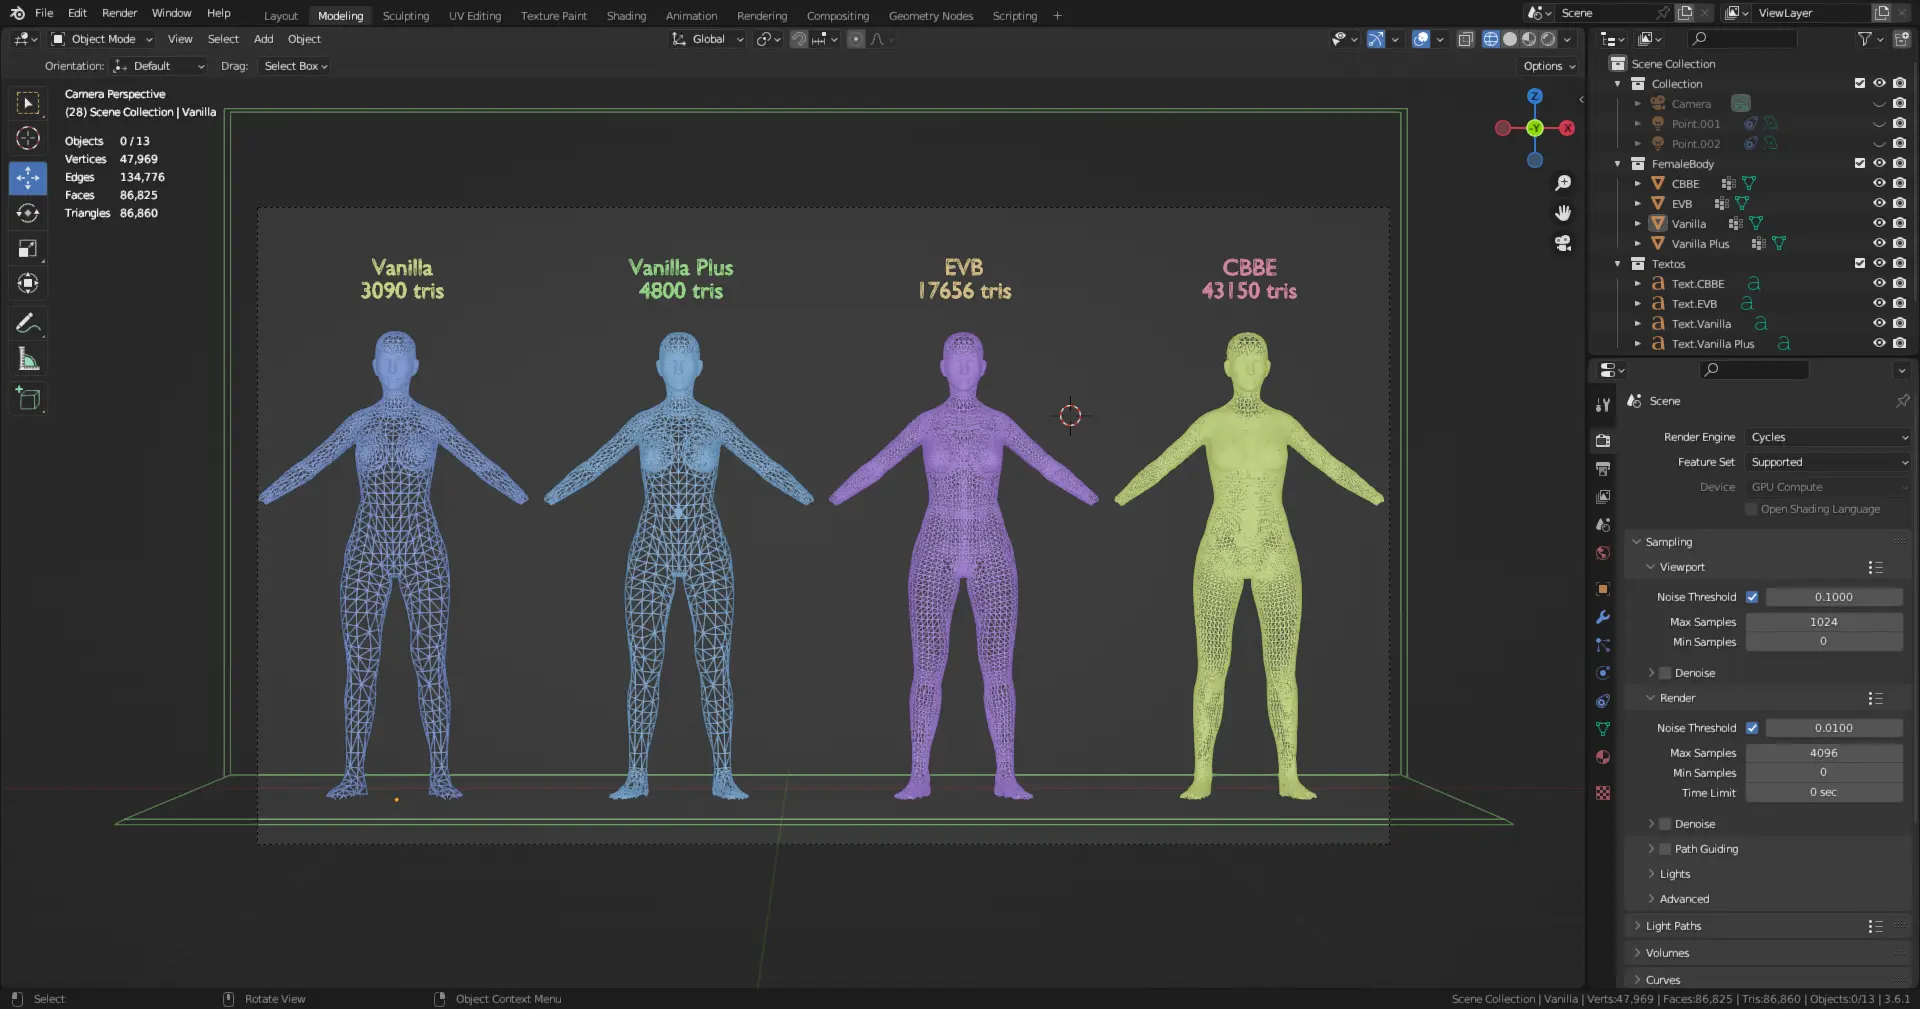Viewport: 1920px width, 1009px height.
Task: Open the Feature Set Supported dropdown
Action: [x=1829, y=462]
